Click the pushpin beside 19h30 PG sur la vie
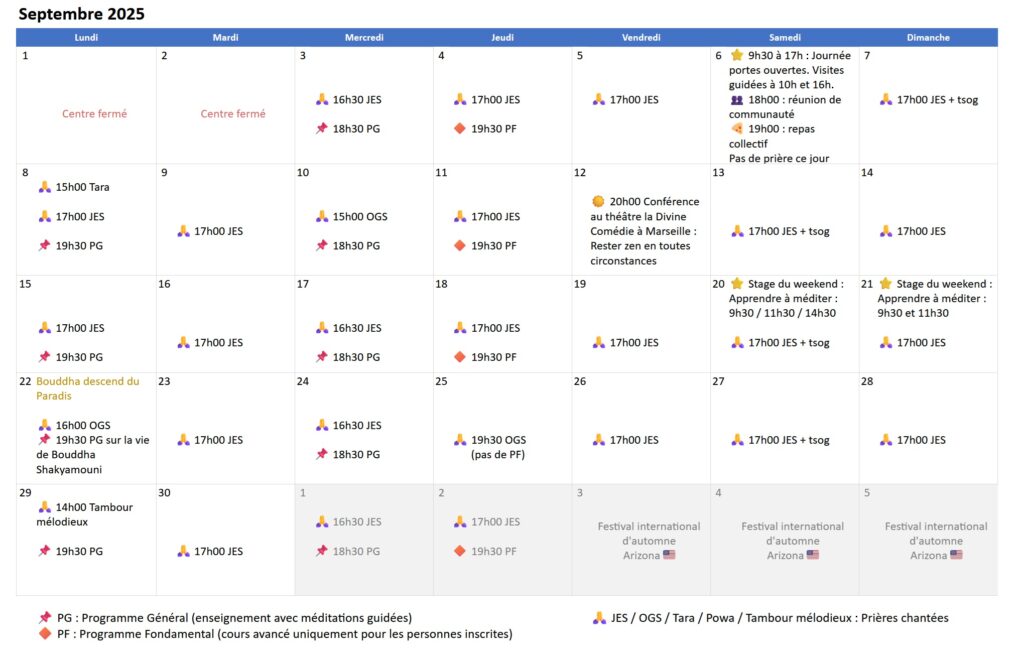 [x=44, y=439]
